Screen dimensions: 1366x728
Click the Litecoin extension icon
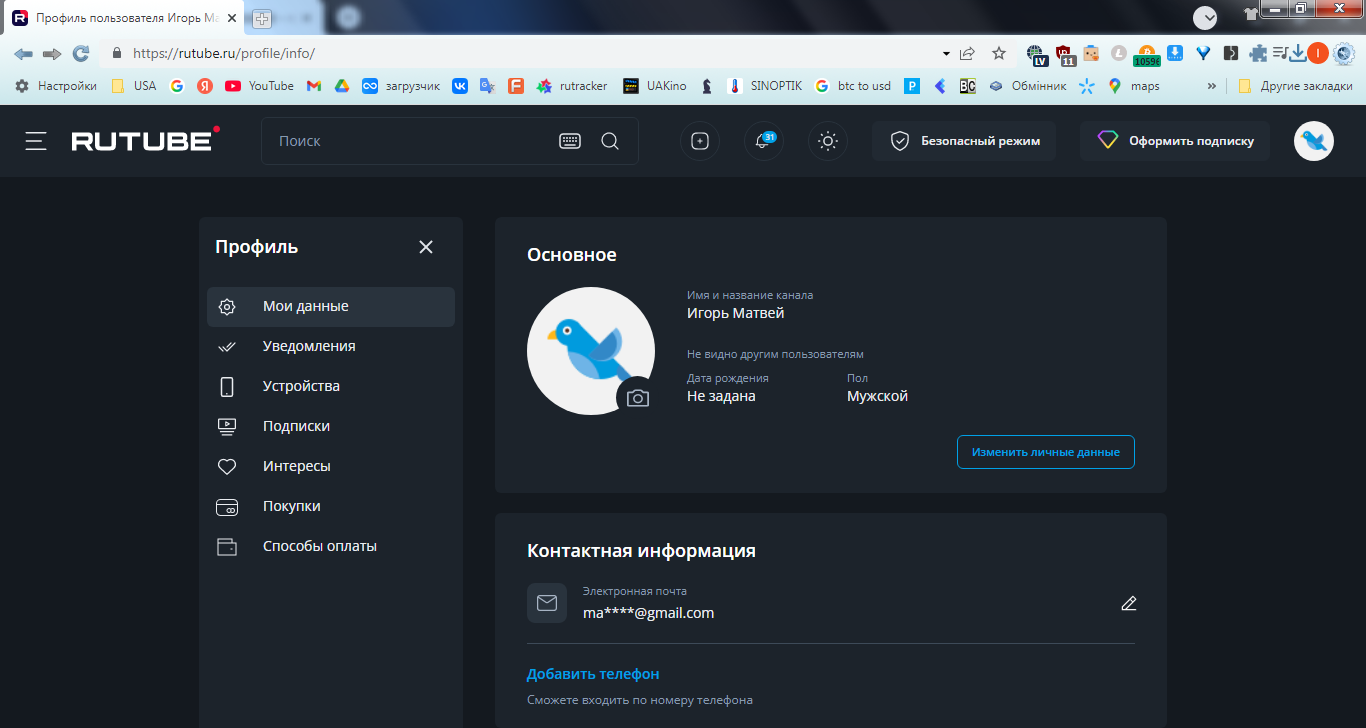pyautogui.click(x=1119, y=54)
